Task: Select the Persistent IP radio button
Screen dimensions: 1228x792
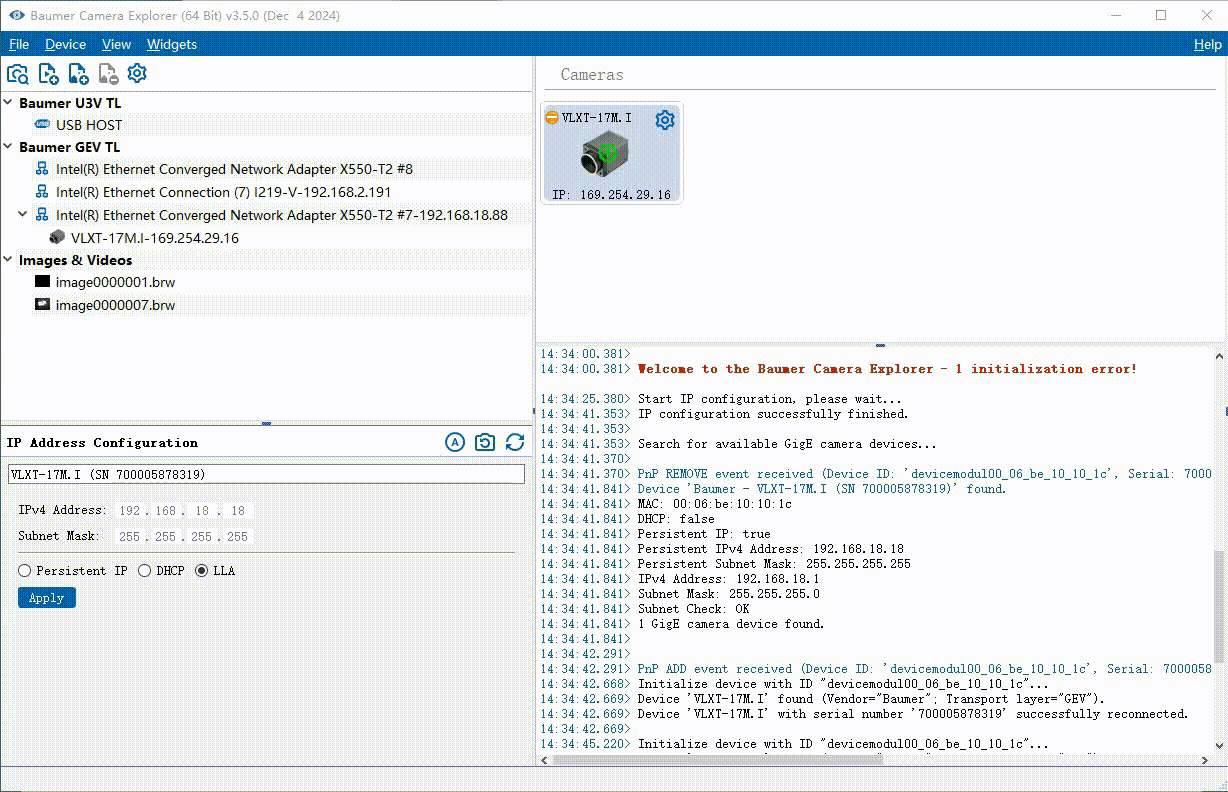Action: tap(24, 571)
